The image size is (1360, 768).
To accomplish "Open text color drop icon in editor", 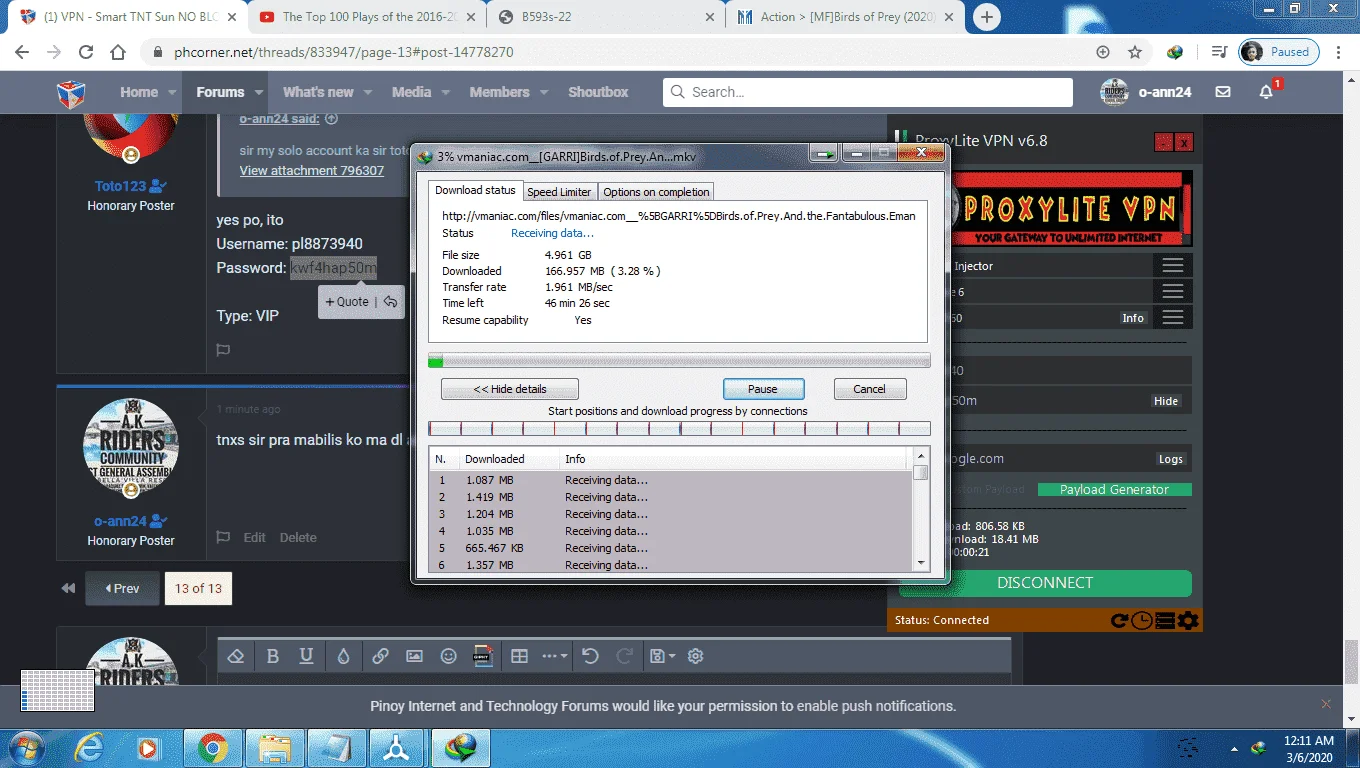I will pos(343,656).
